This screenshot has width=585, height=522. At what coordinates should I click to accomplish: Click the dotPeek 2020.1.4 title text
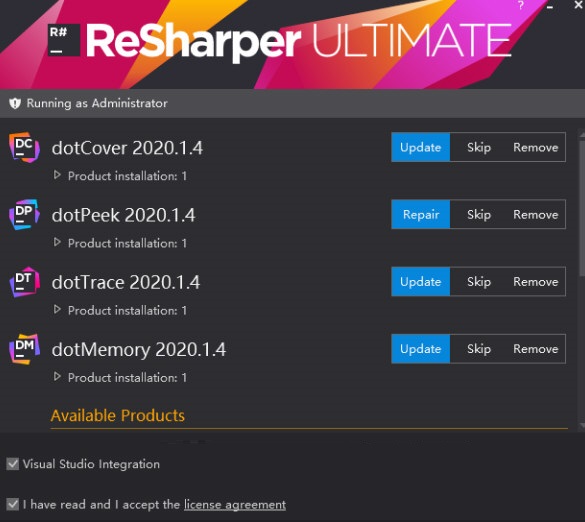click(123, 215)
